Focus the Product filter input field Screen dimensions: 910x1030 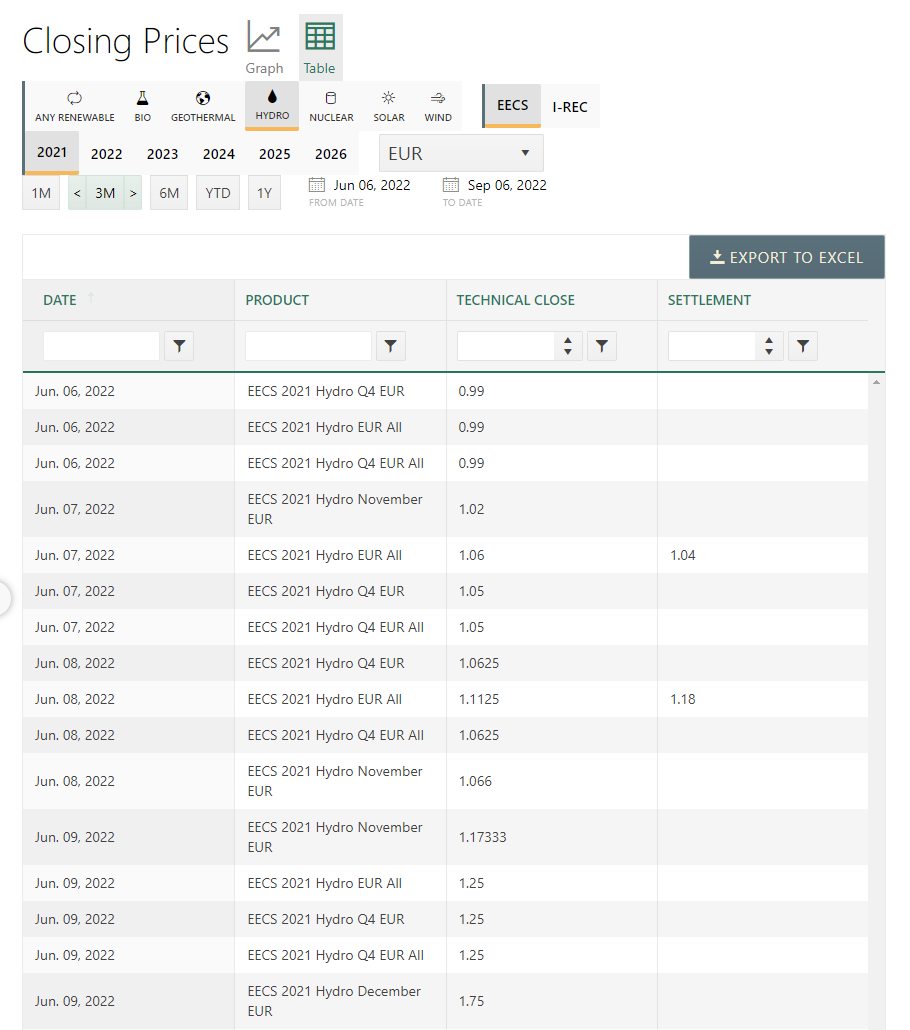point(308,346)
